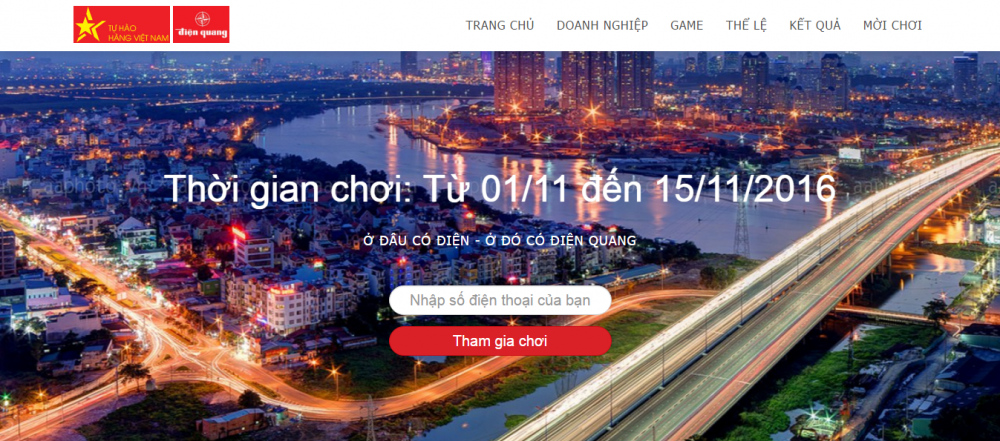View the THỂ LỆ rules page
This screenshot has width=1000, height=441.
746,26
